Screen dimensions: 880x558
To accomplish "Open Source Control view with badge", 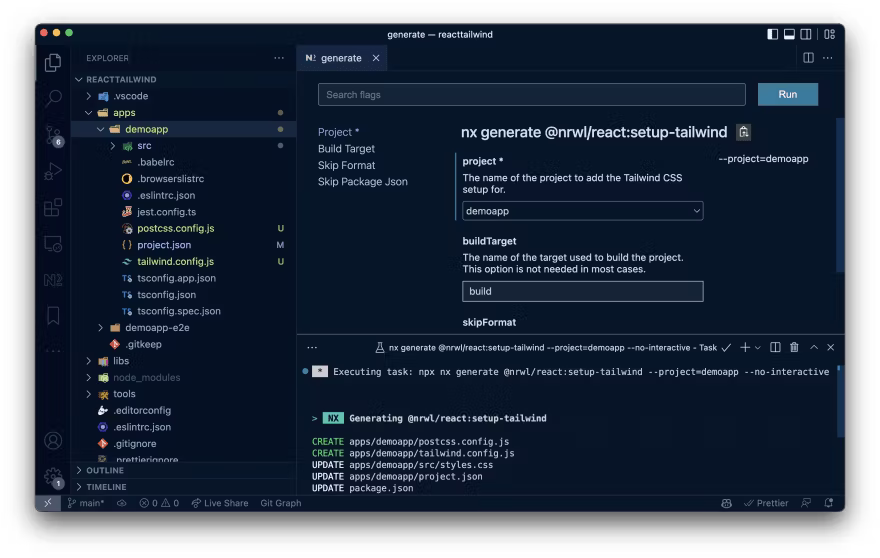I will [54, 135].
